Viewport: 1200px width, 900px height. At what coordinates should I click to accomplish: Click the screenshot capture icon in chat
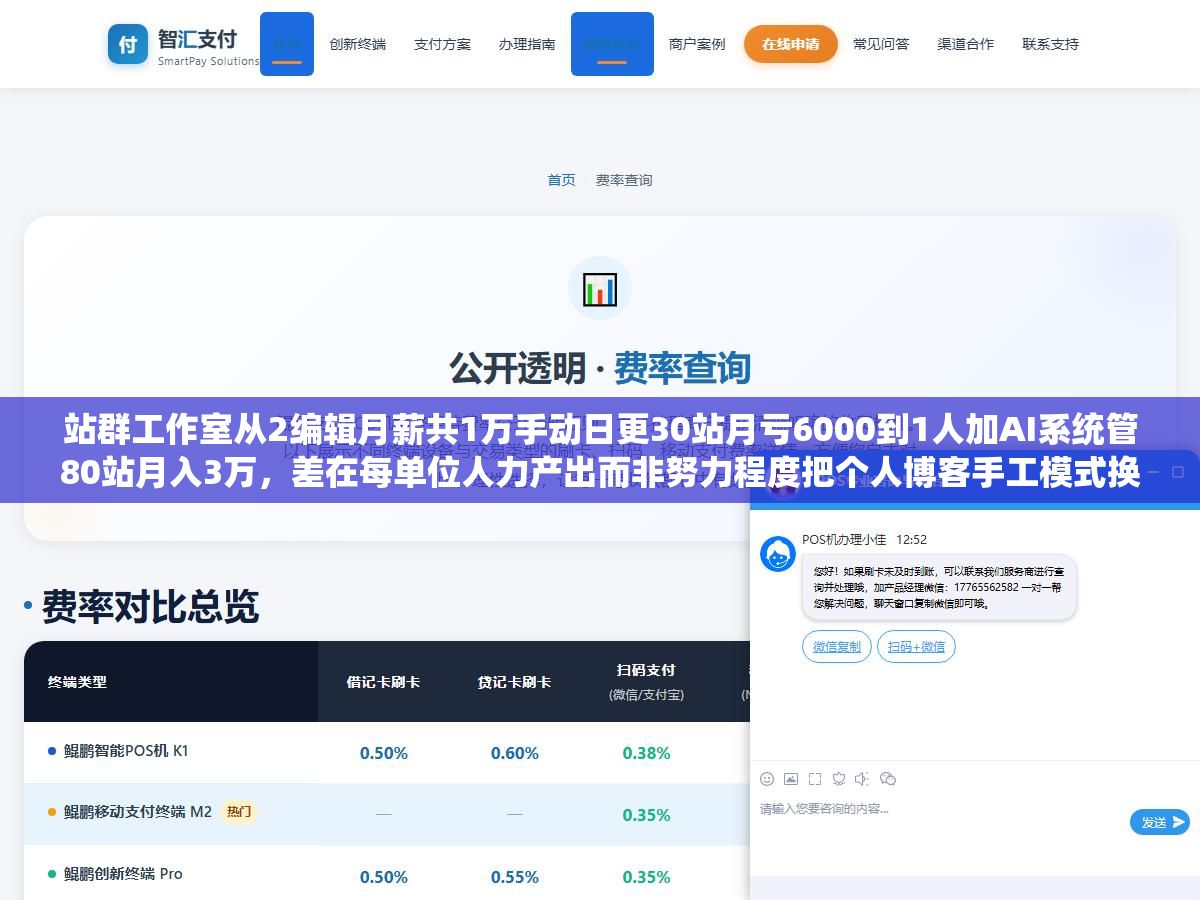tap(815, 779)
